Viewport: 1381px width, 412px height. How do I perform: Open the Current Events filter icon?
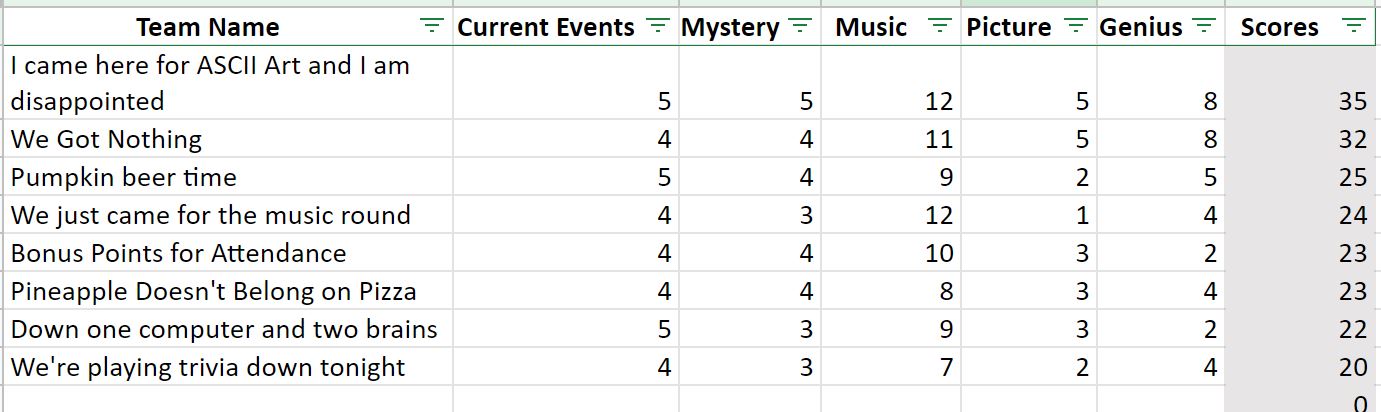pos(657,27)
